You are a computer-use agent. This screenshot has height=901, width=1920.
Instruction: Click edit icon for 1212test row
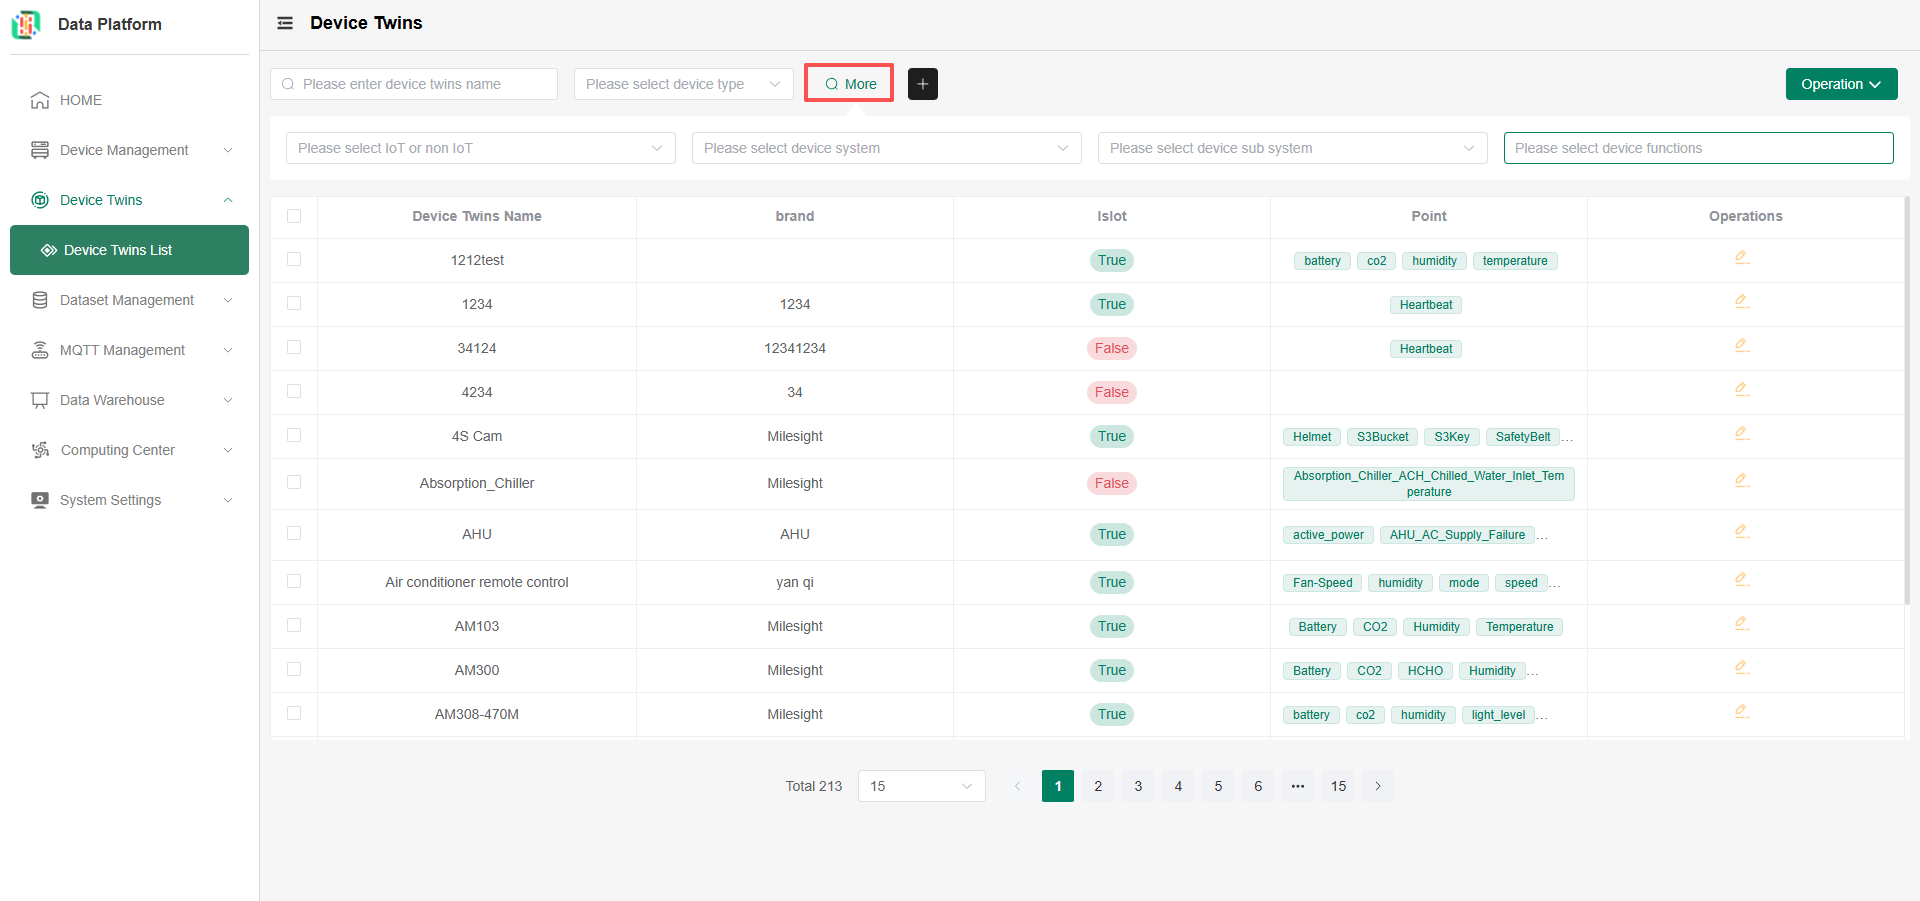pos(1741,258)
